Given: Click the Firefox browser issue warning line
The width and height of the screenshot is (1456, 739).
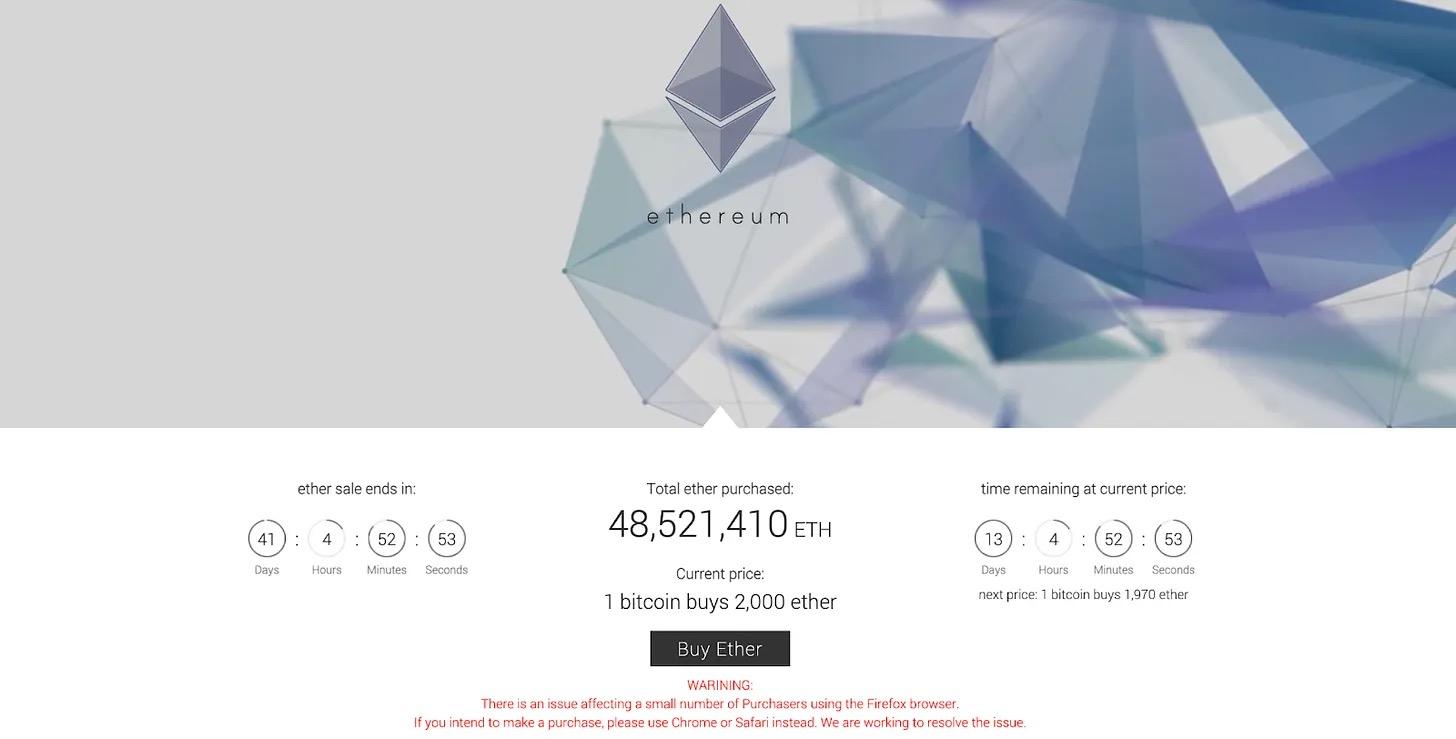Looking at the screenshot, I should tap(720, 704).
